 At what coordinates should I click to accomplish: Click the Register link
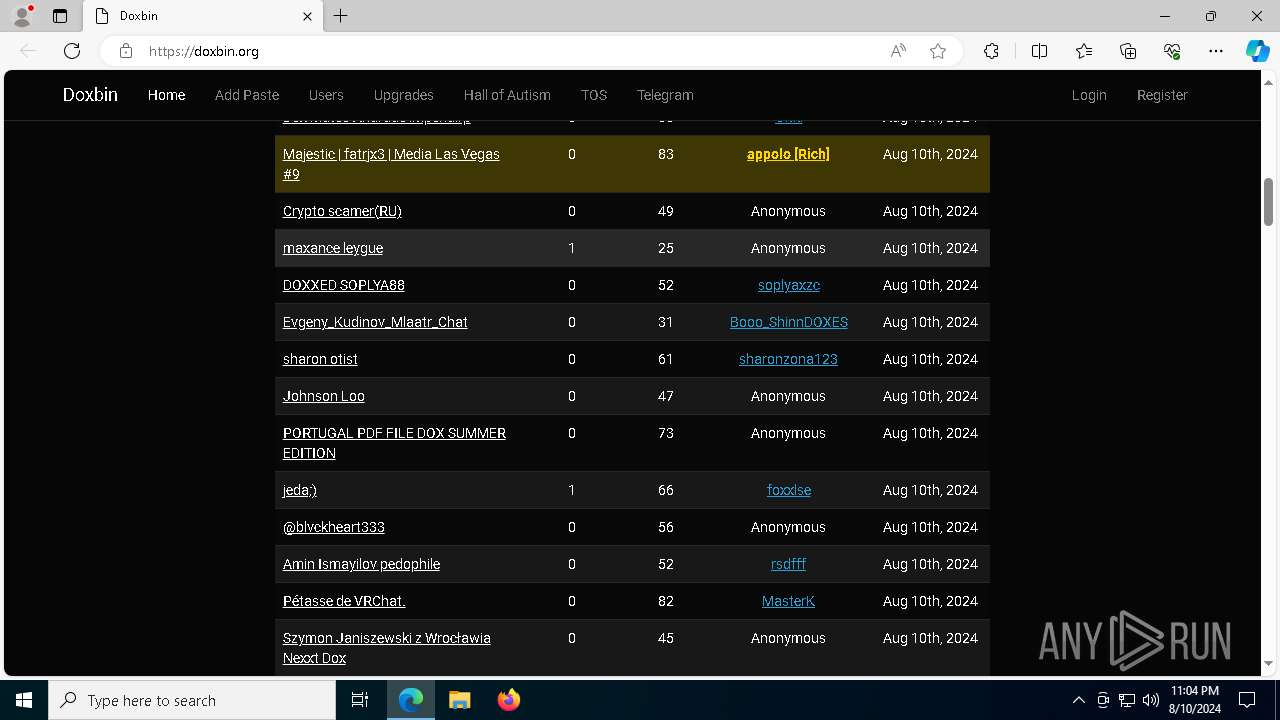pyautogui.click(x=1162, y=95)
